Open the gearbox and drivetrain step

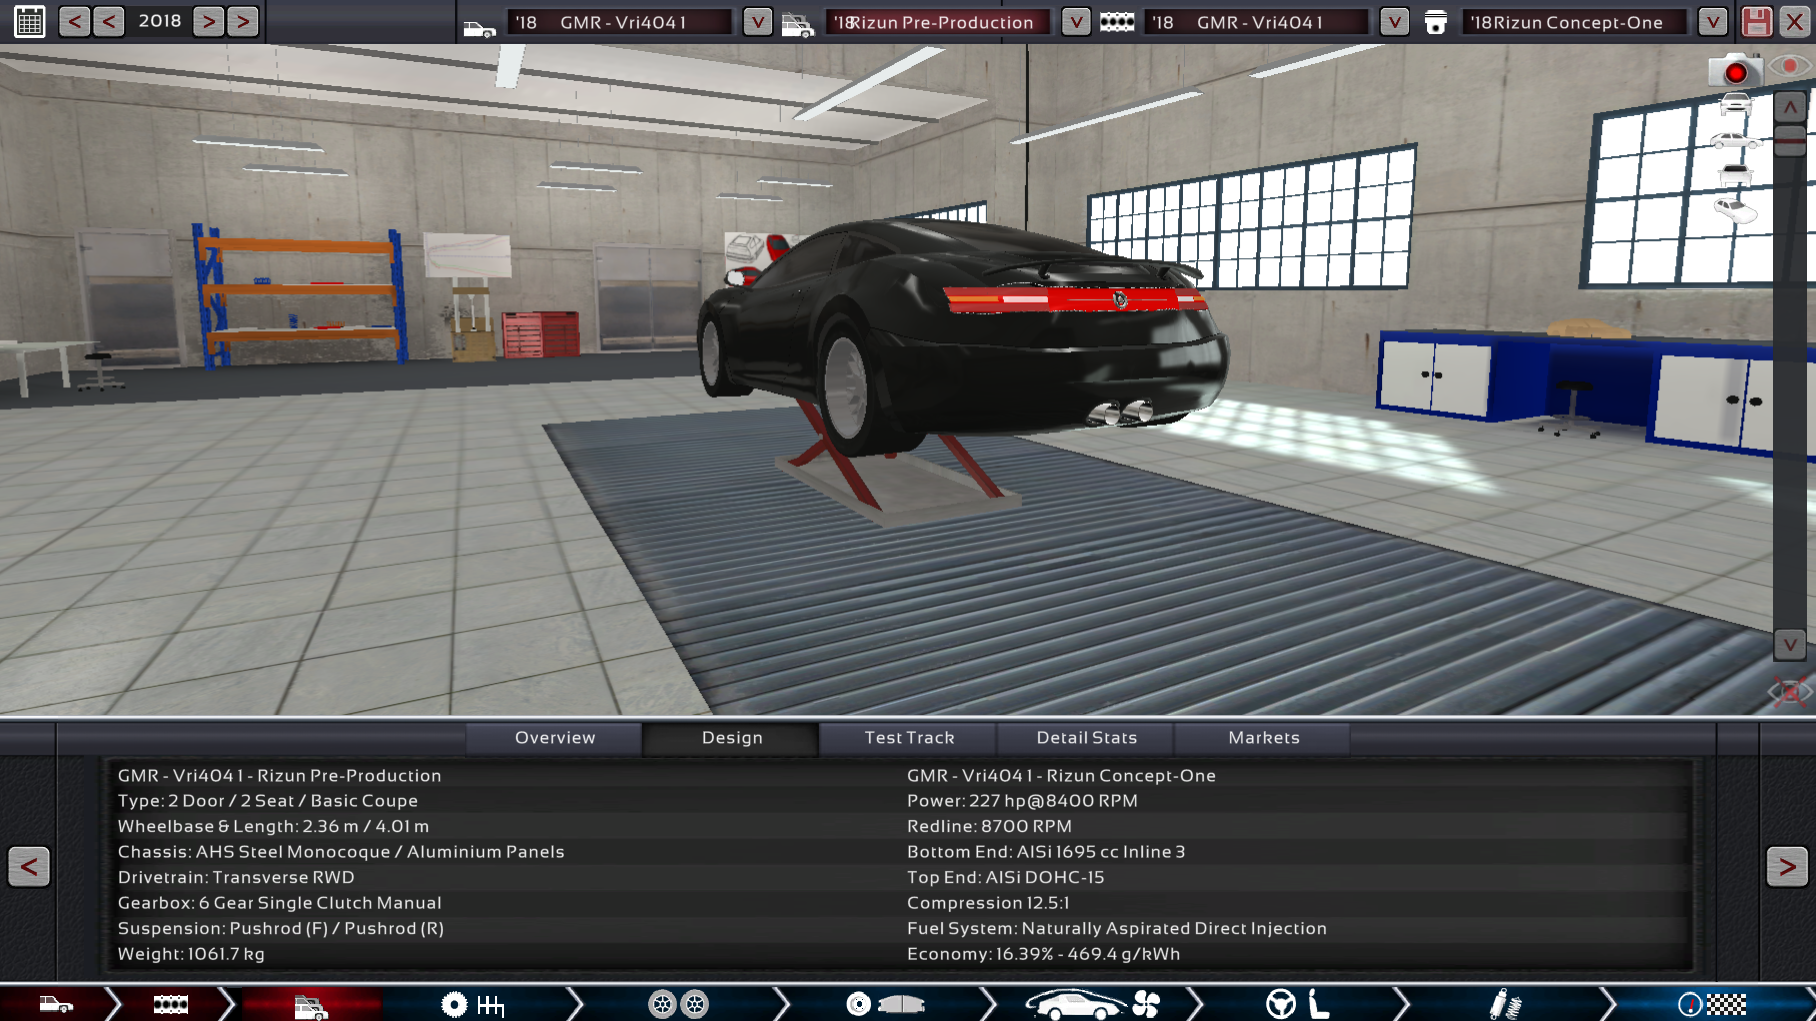[x=471, y=1004]
